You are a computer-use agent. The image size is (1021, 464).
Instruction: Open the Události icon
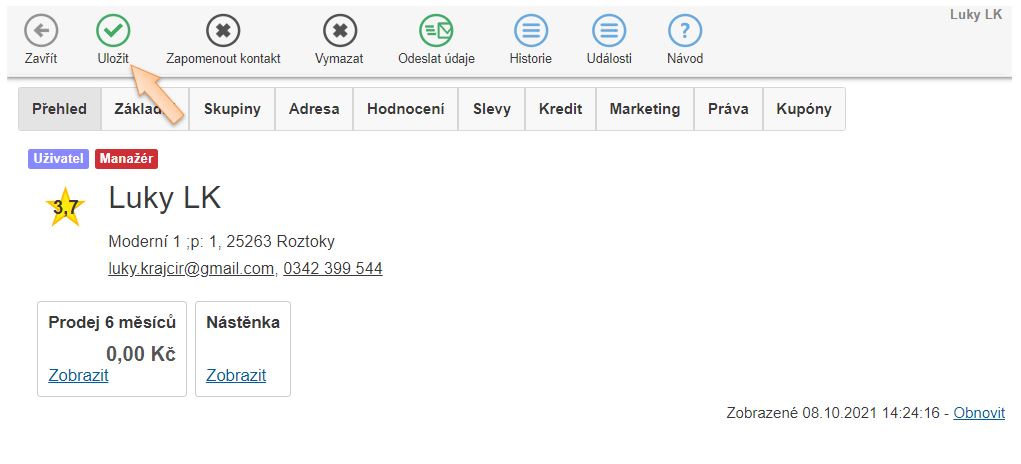tap(608, 31)
